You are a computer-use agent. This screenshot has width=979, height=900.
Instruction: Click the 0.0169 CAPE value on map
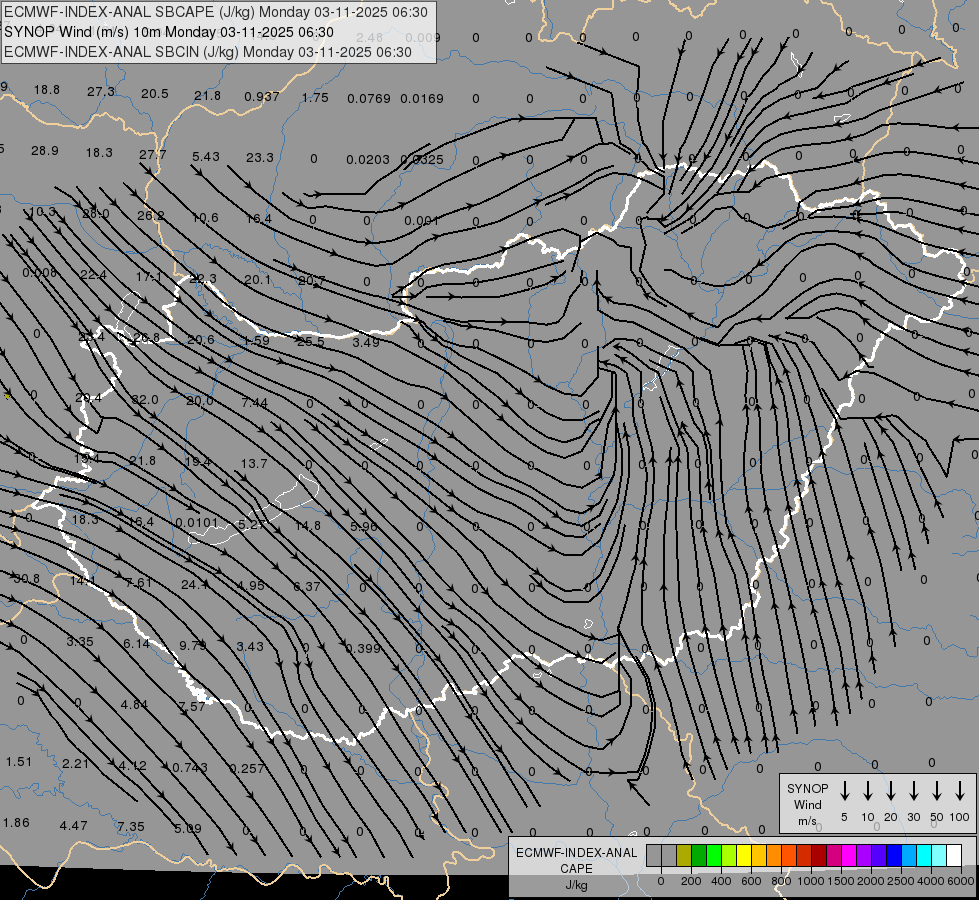click(422, 99)
